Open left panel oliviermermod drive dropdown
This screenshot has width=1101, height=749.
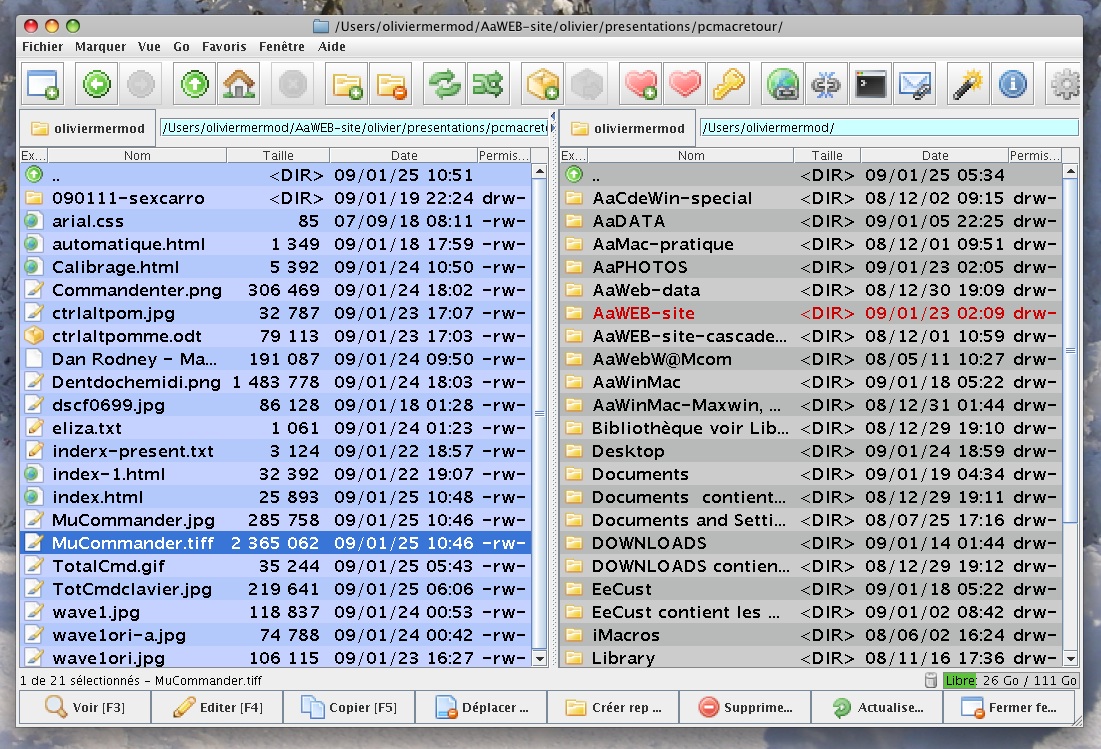(x=88, y=128)
